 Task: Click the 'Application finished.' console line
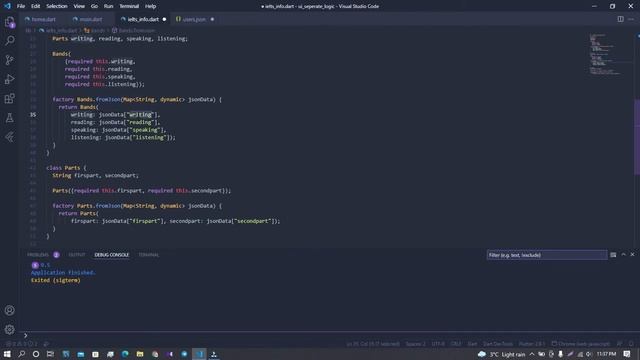point(63,272)
